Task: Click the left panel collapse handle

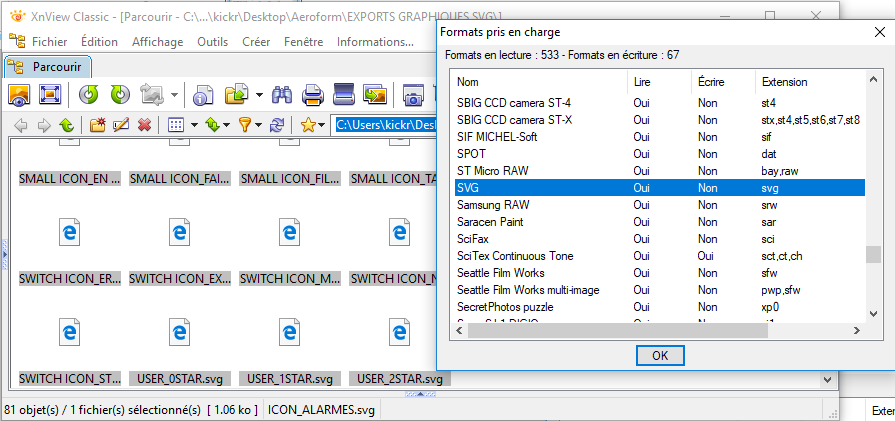Action: click(x=5, y=254)
